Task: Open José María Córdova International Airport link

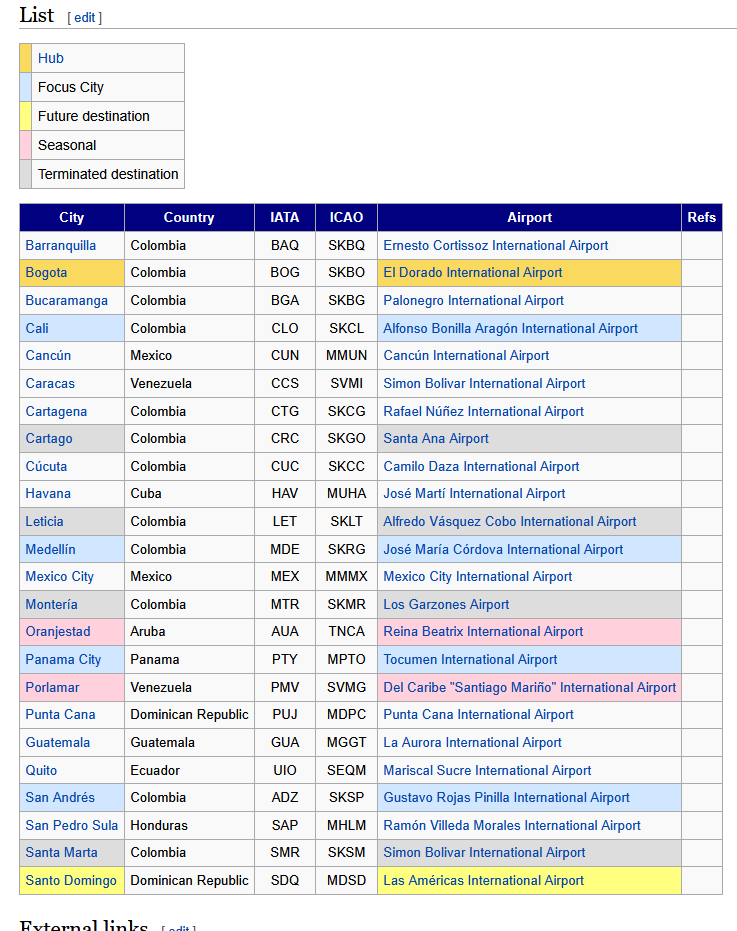Action: coord(503,549)
